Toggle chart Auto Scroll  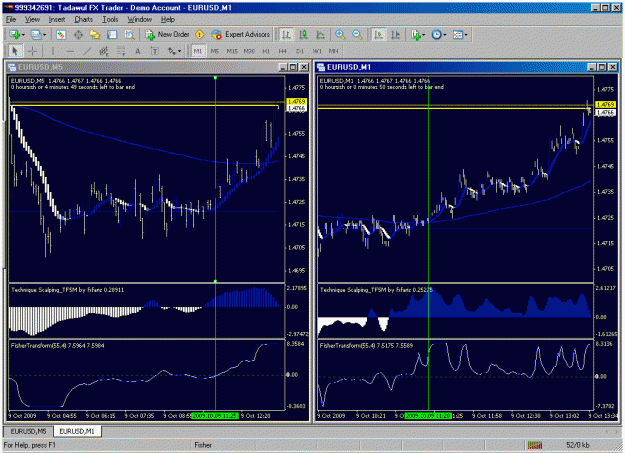(379, 35)
